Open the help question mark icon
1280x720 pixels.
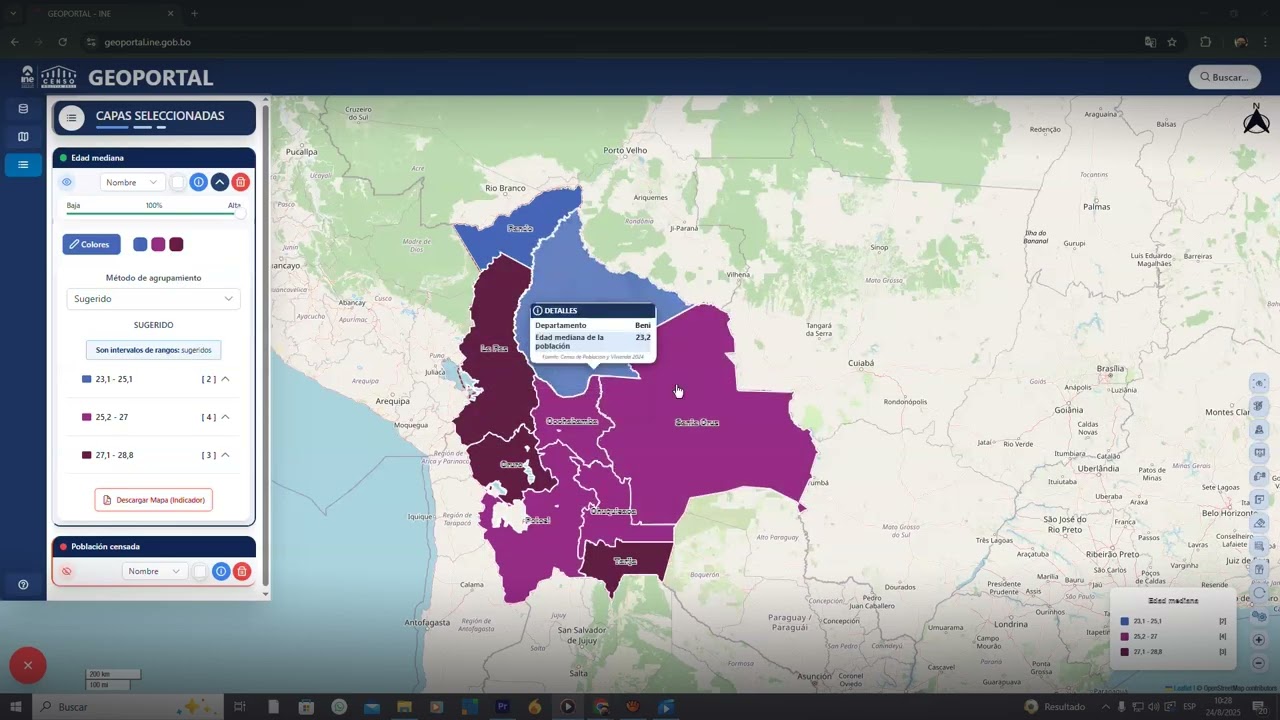click(x=23, y=585)
